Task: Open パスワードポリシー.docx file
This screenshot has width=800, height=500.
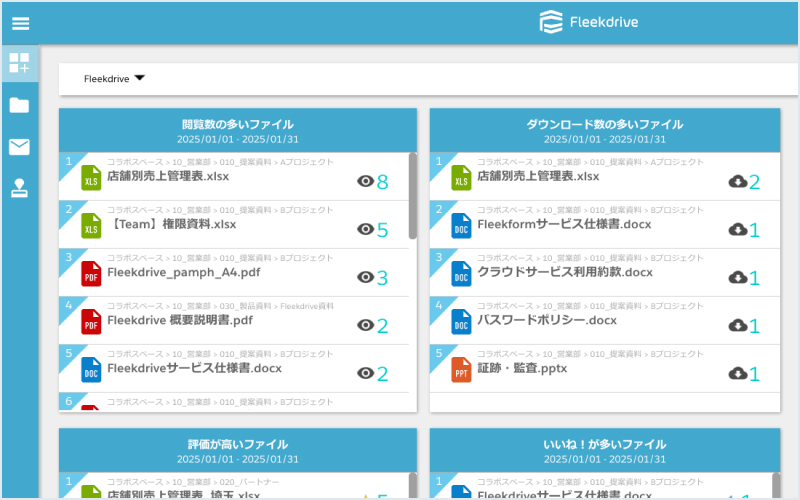Action: (547, 320)
